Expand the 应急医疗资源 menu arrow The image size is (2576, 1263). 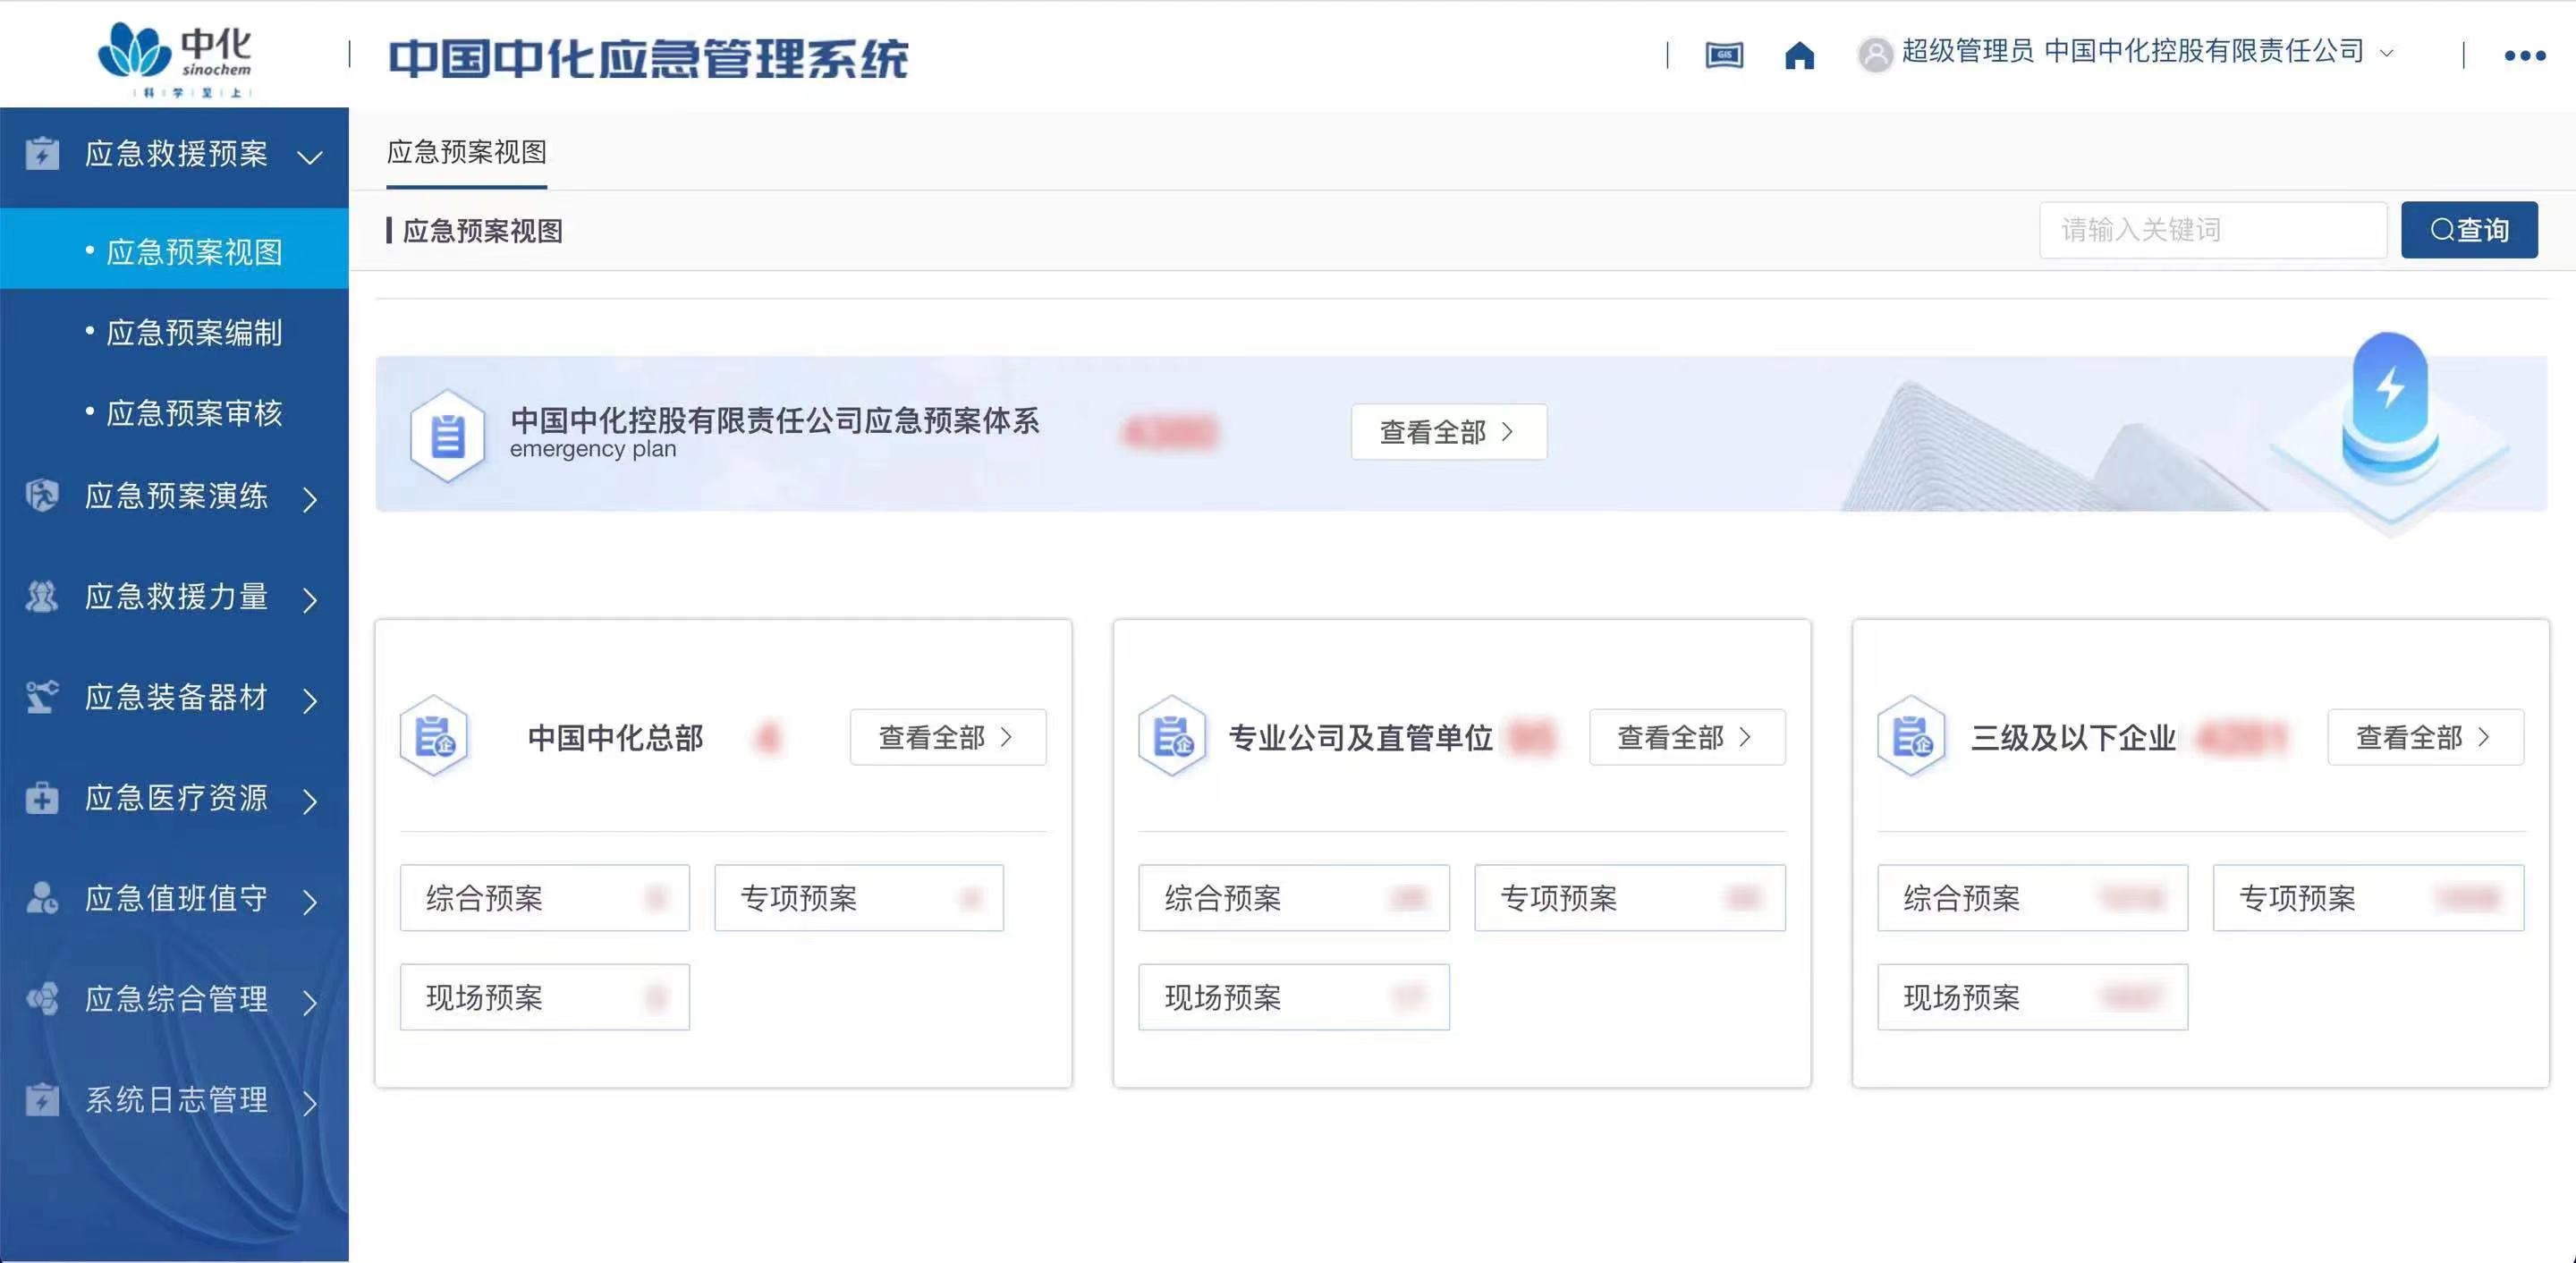[310, 802]
